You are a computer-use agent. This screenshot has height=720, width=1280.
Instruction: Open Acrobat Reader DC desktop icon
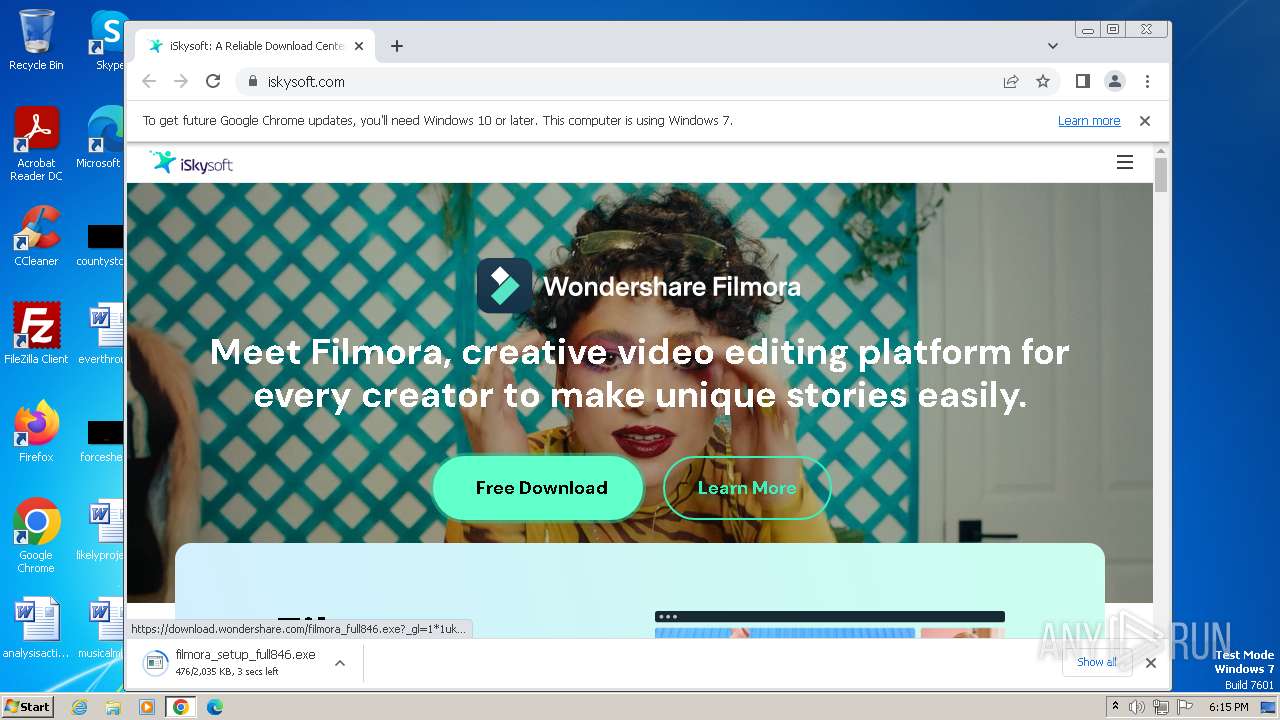(x=36, y=145)
